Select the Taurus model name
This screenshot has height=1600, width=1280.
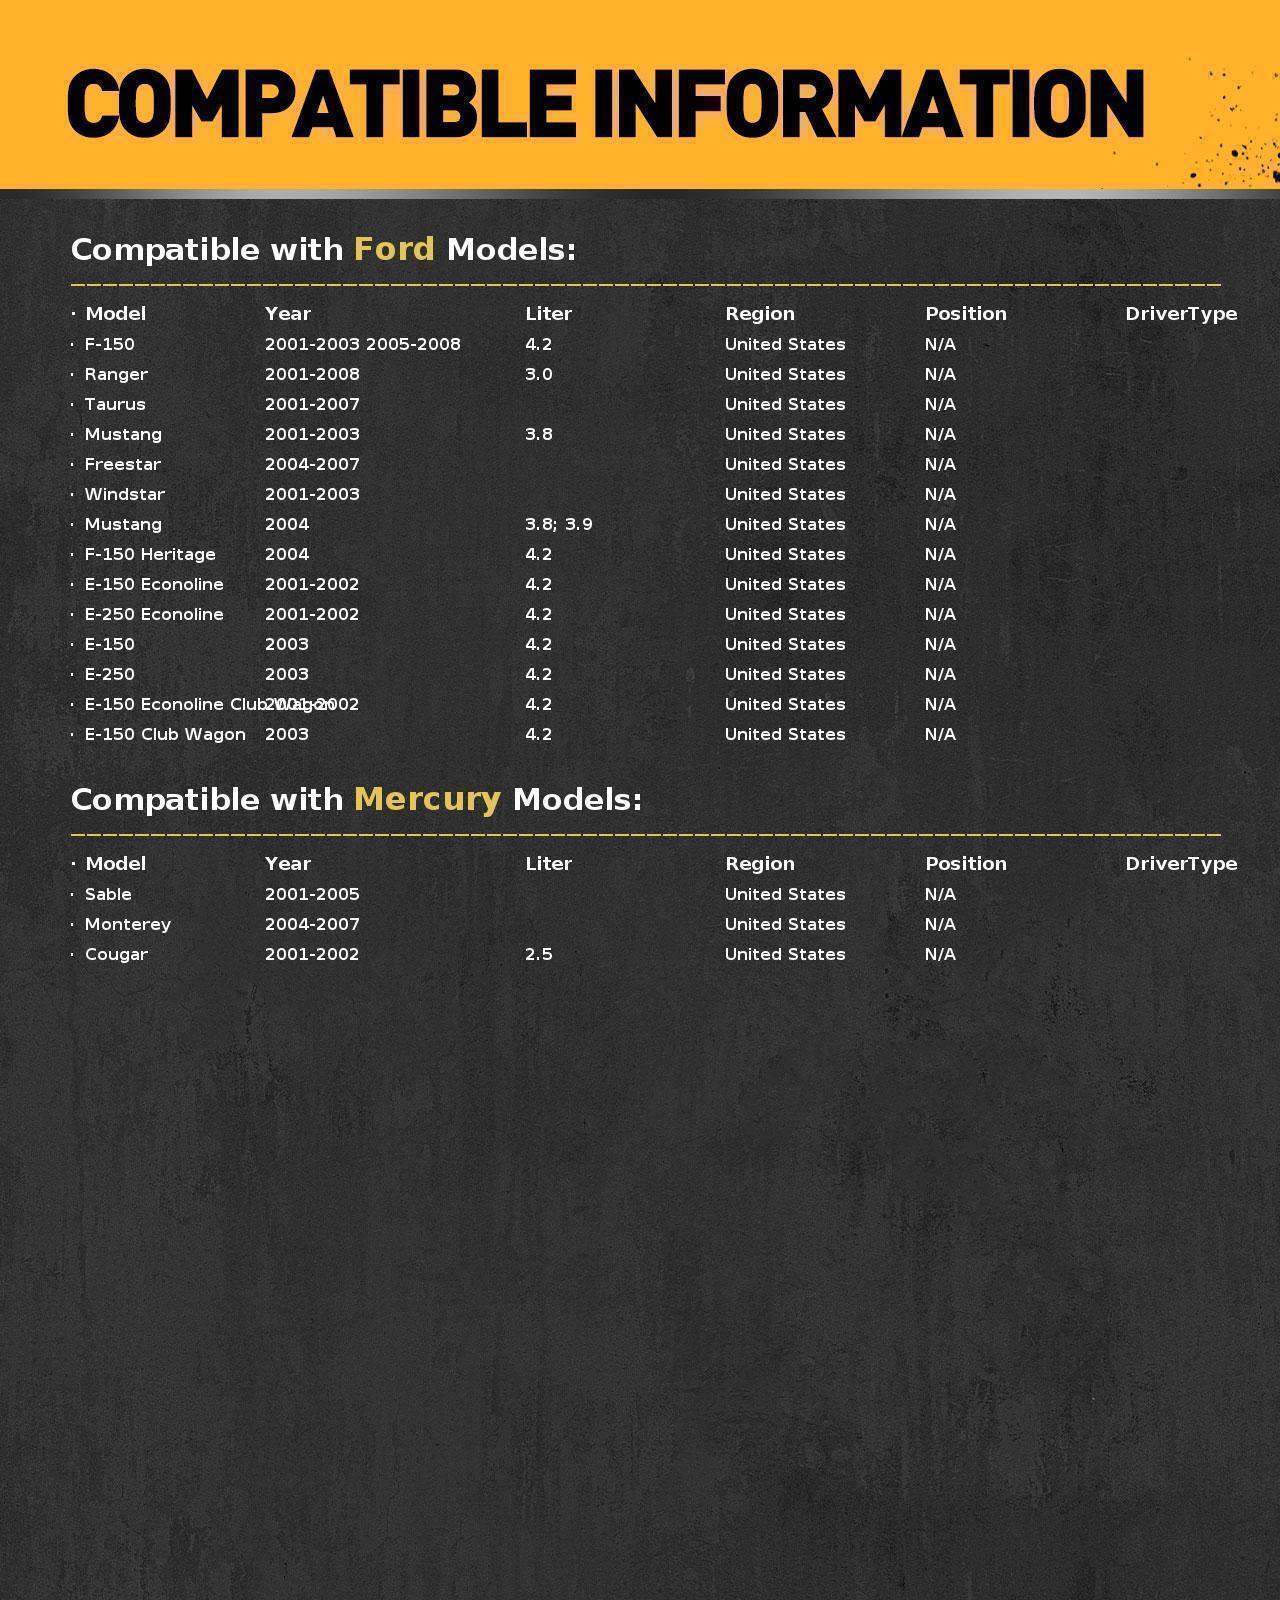pos(115,404)
